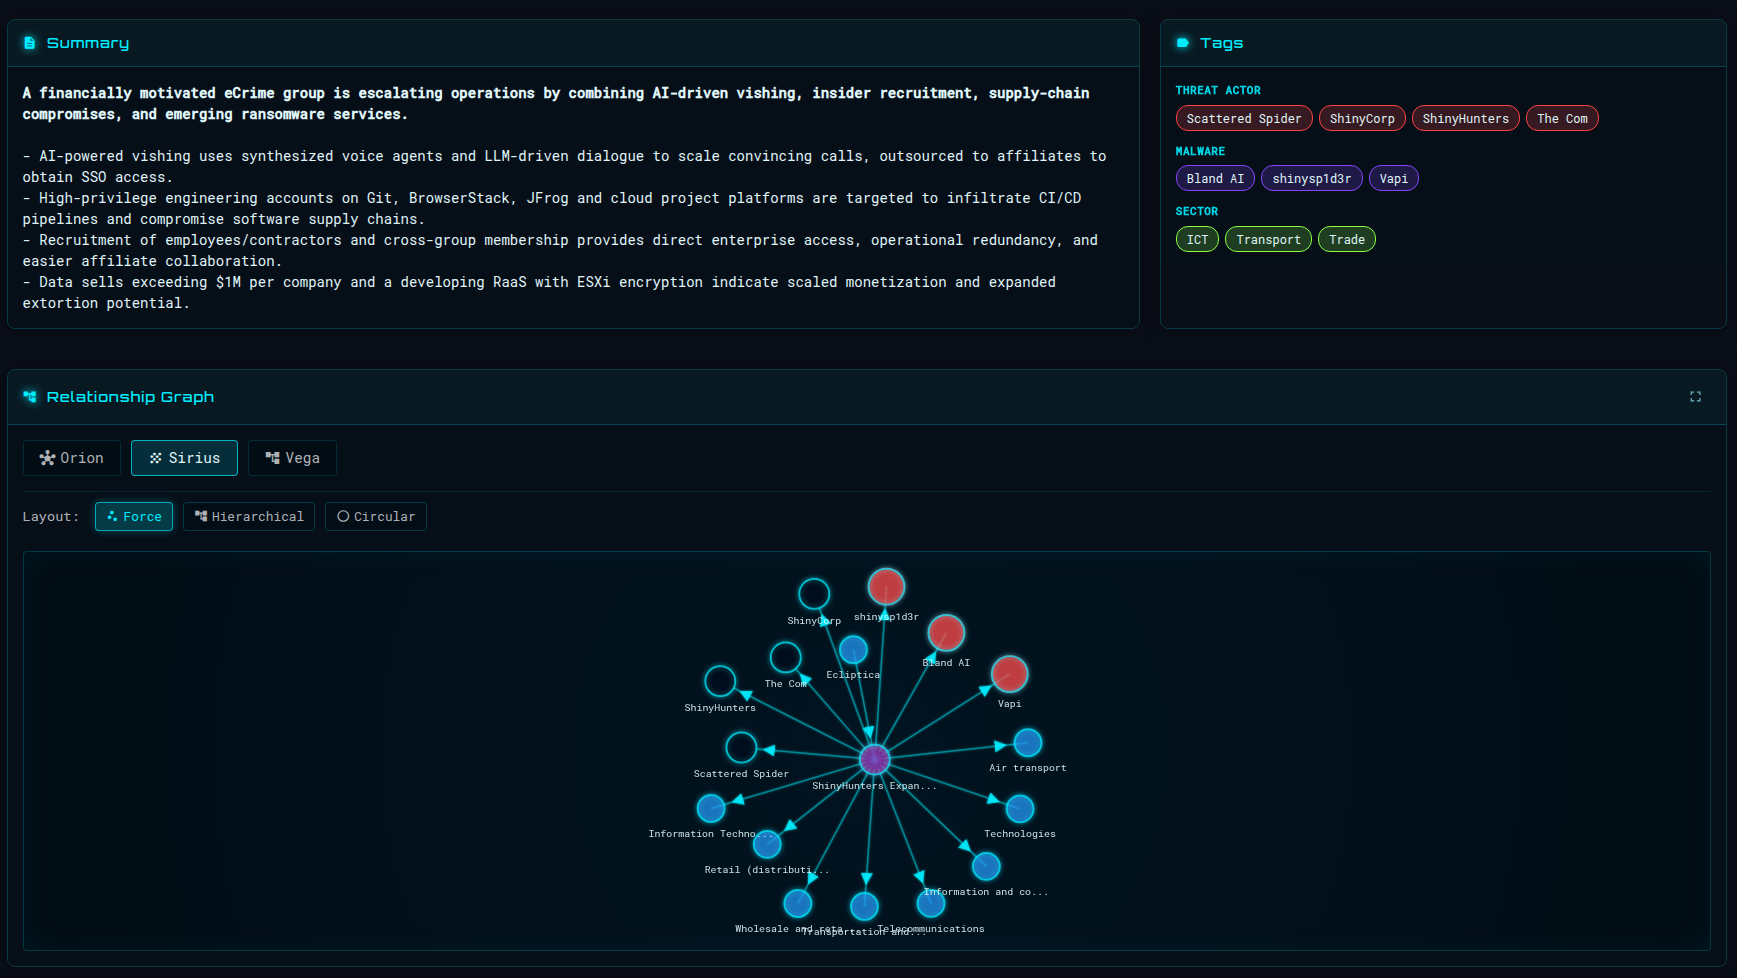The image size is (1737, 978).
Task: Click the Summary panel document icon
Action: tap(30, 42)
